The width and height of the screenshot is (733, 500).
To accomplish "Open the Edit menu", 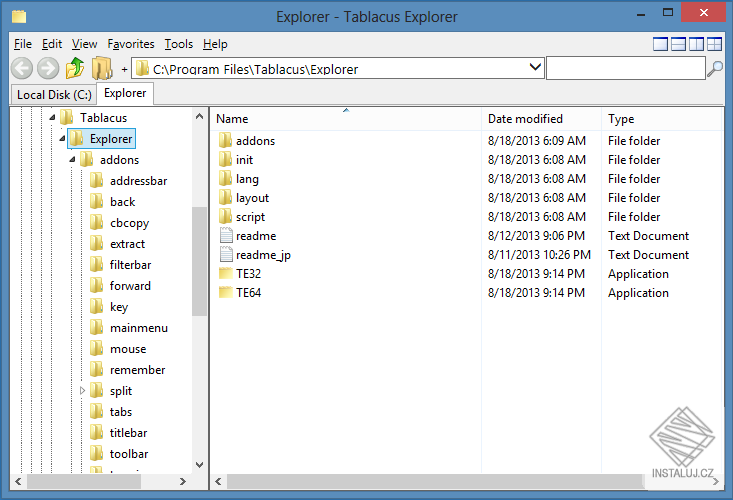I will [52, 44].
